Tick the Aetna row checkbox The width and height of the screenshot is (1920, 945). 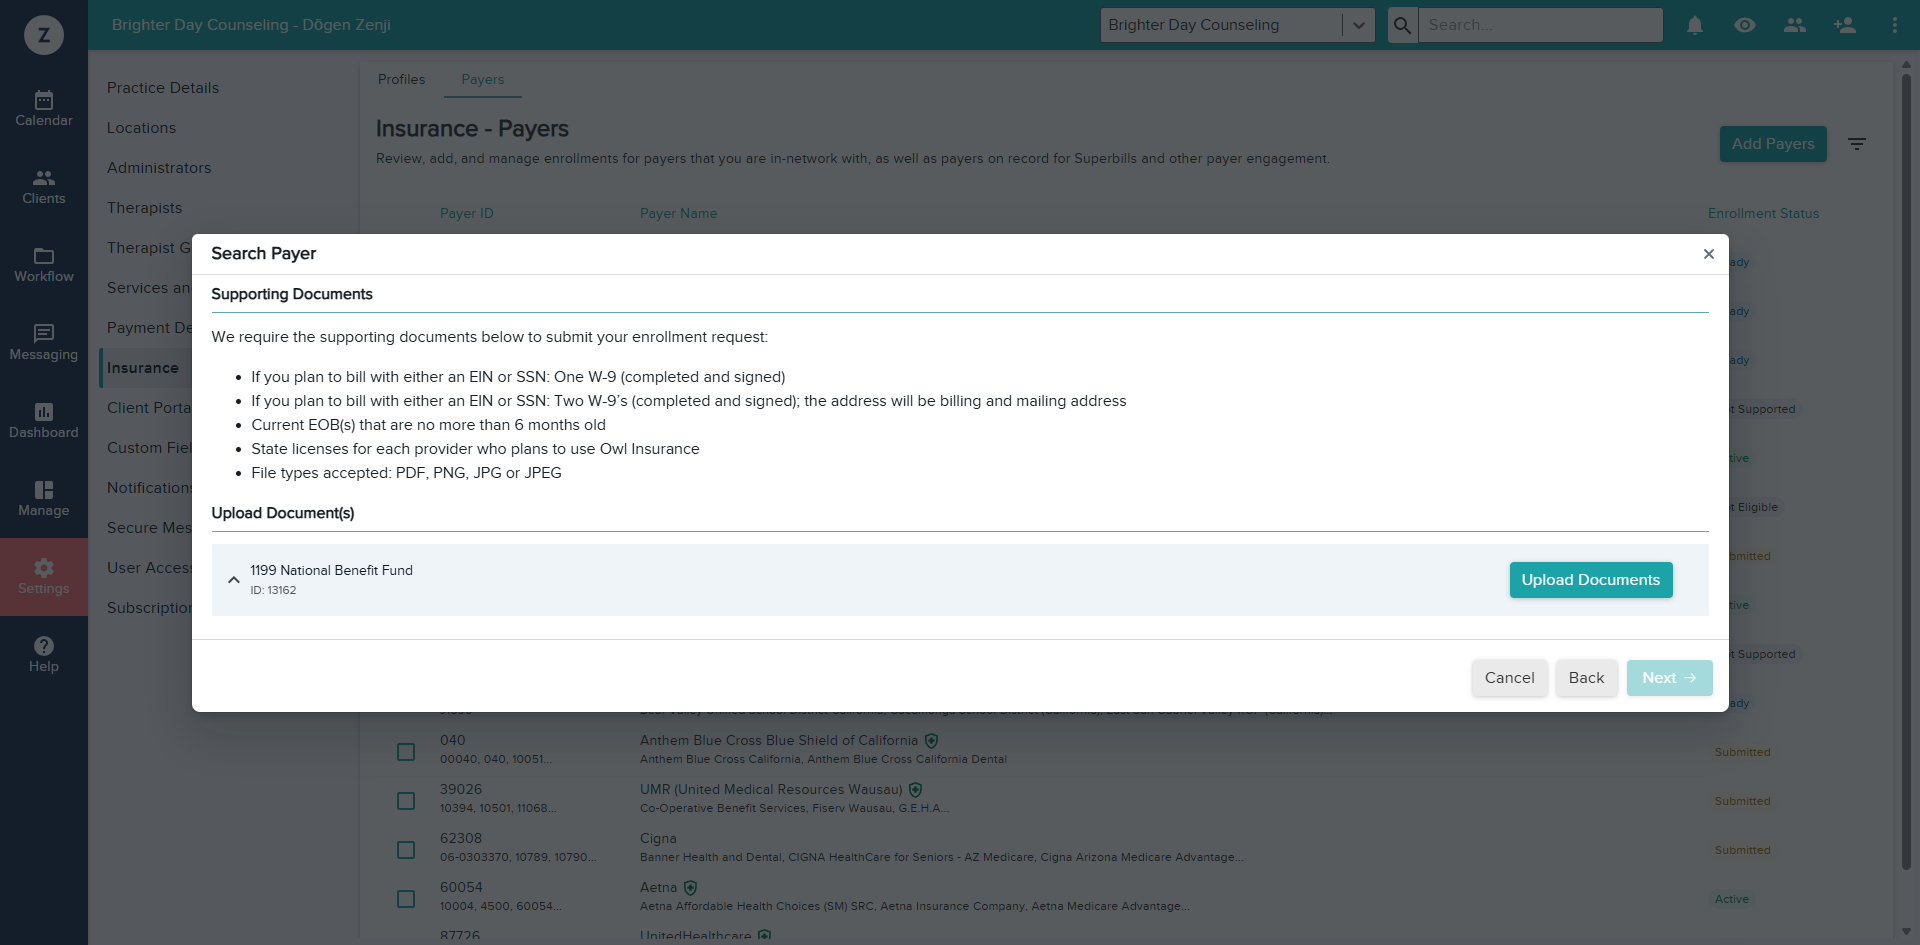click(406, 899)
